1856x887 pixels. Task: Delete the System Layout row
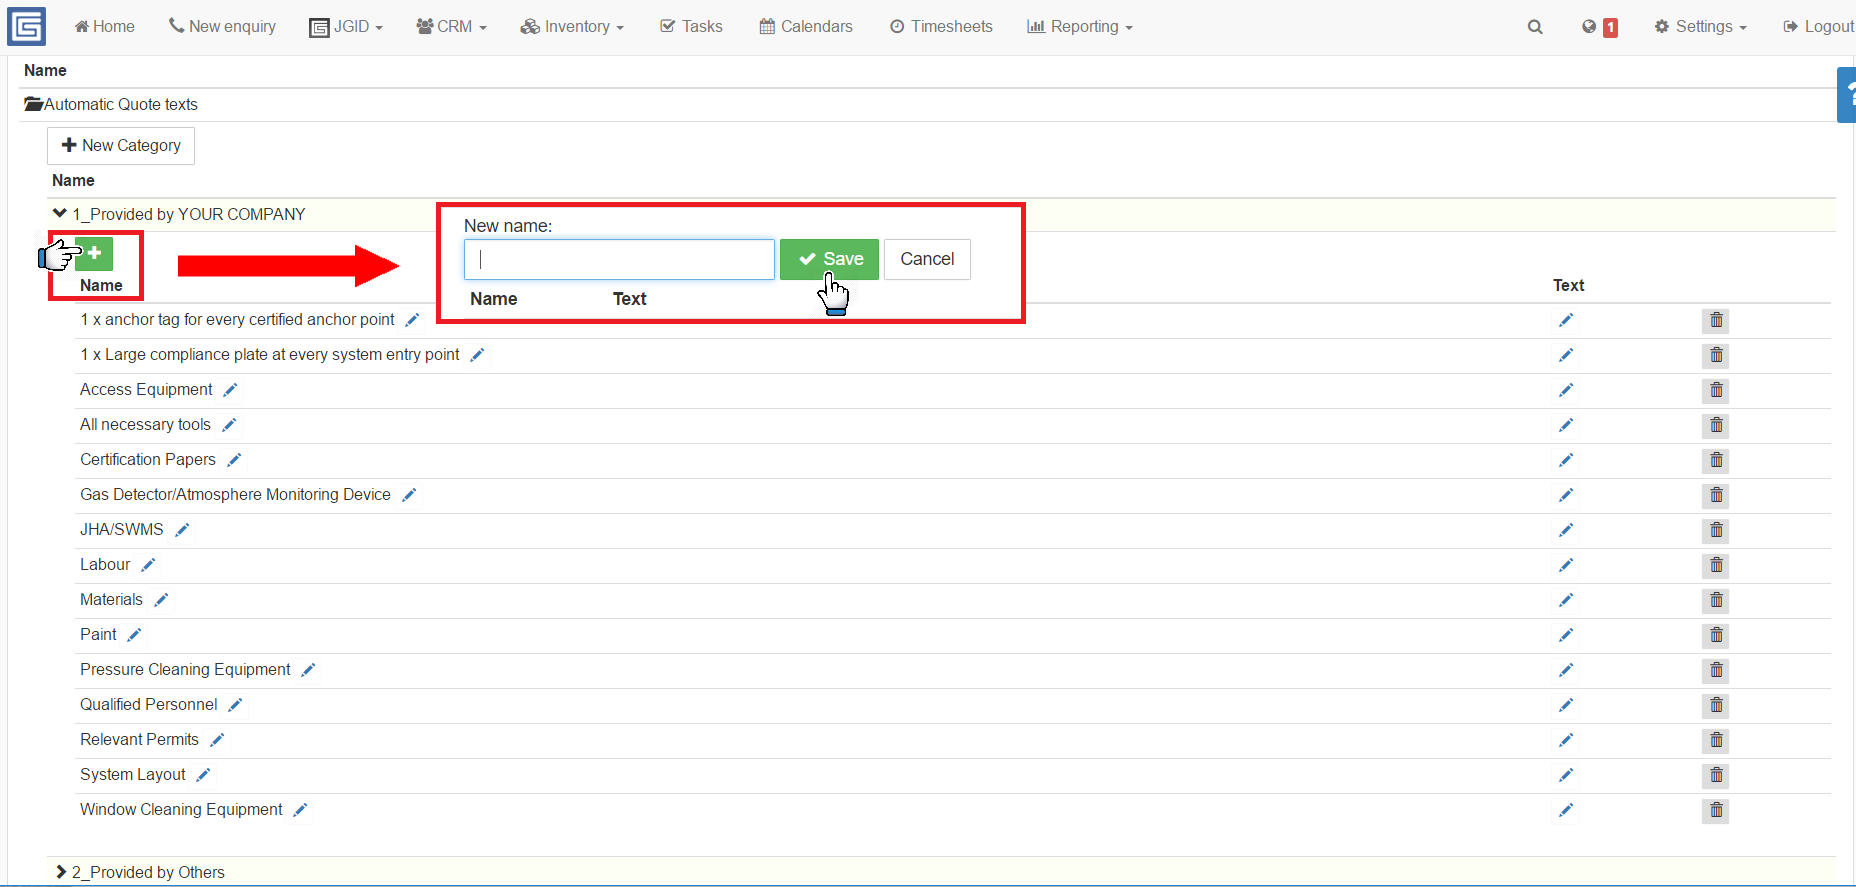point(1716,775)
